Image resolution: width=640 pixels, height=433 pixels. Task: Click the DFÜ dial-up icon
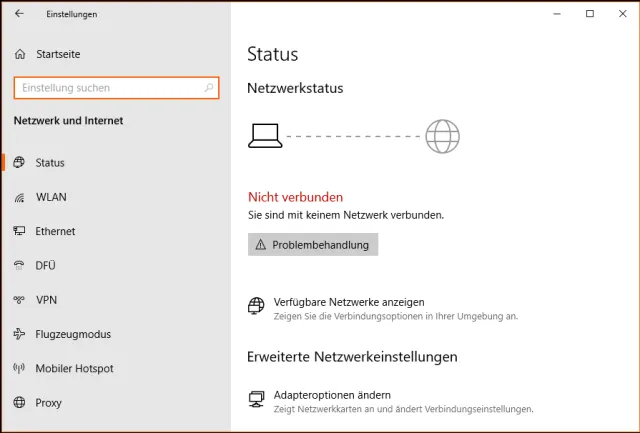tap(19, 266)
